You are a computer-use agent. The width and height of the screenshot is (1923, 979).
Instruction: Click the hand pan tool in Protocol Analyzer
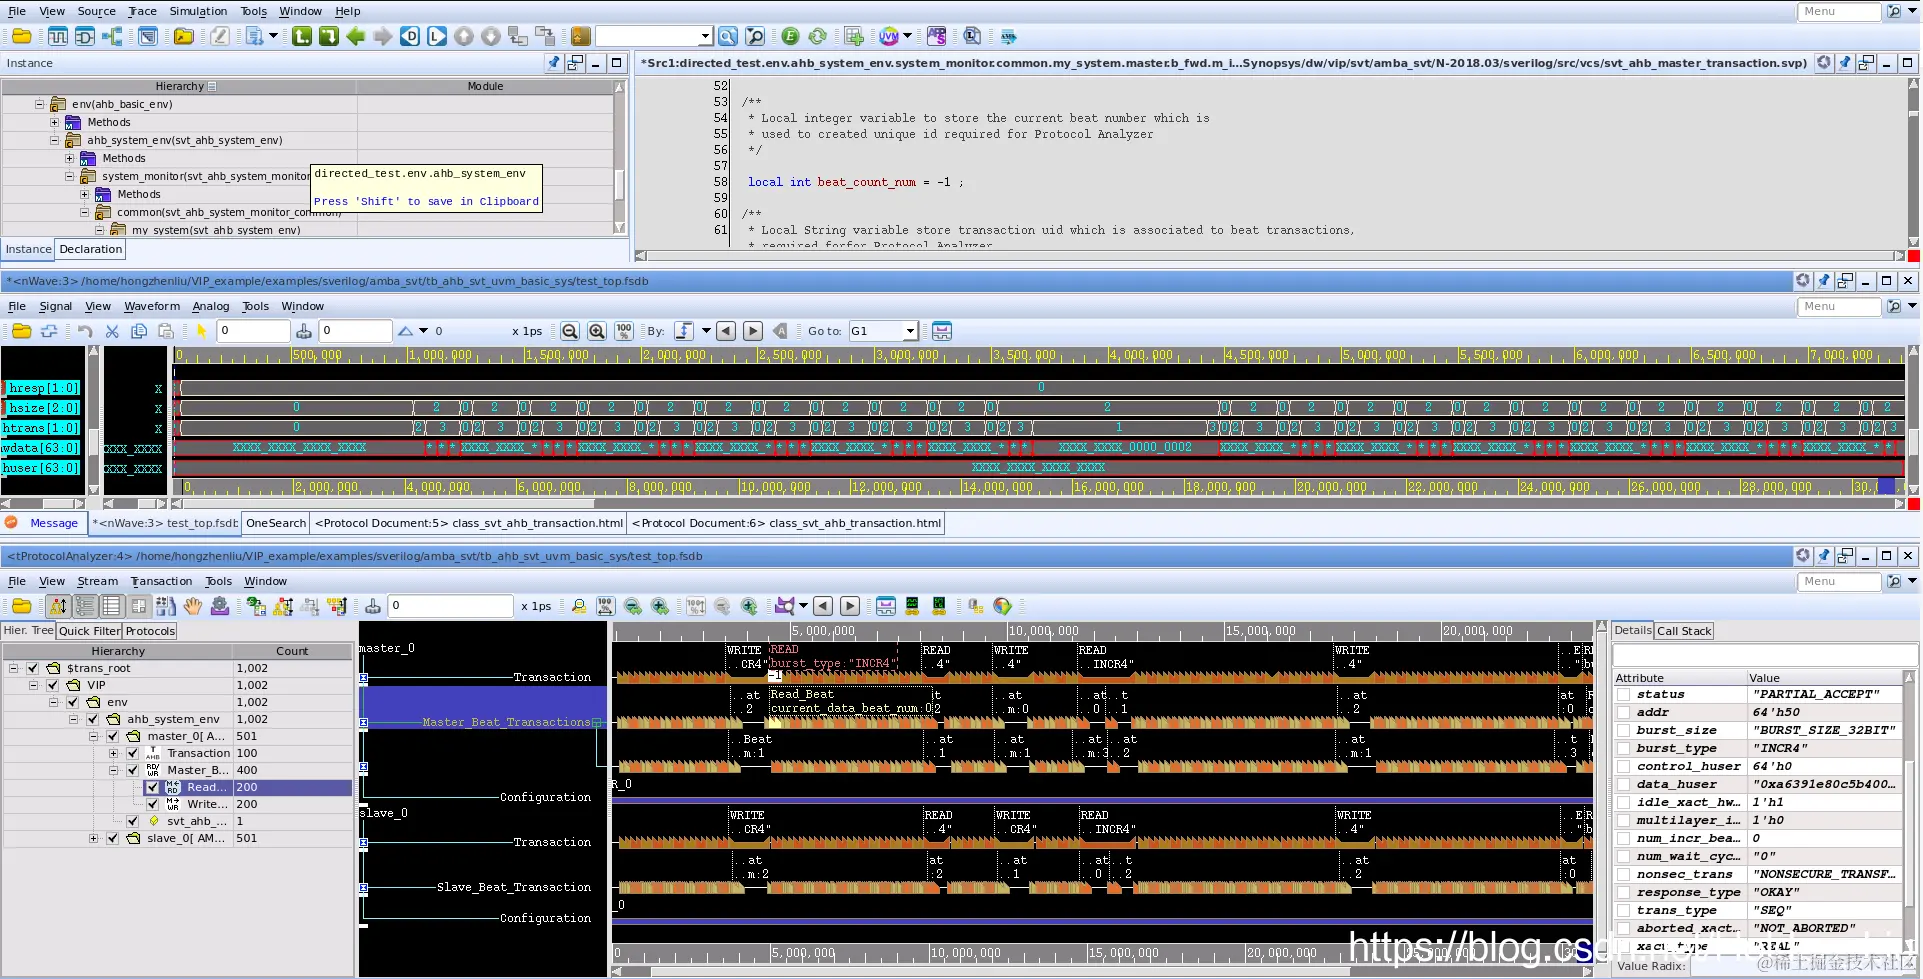tap(192, 606)
